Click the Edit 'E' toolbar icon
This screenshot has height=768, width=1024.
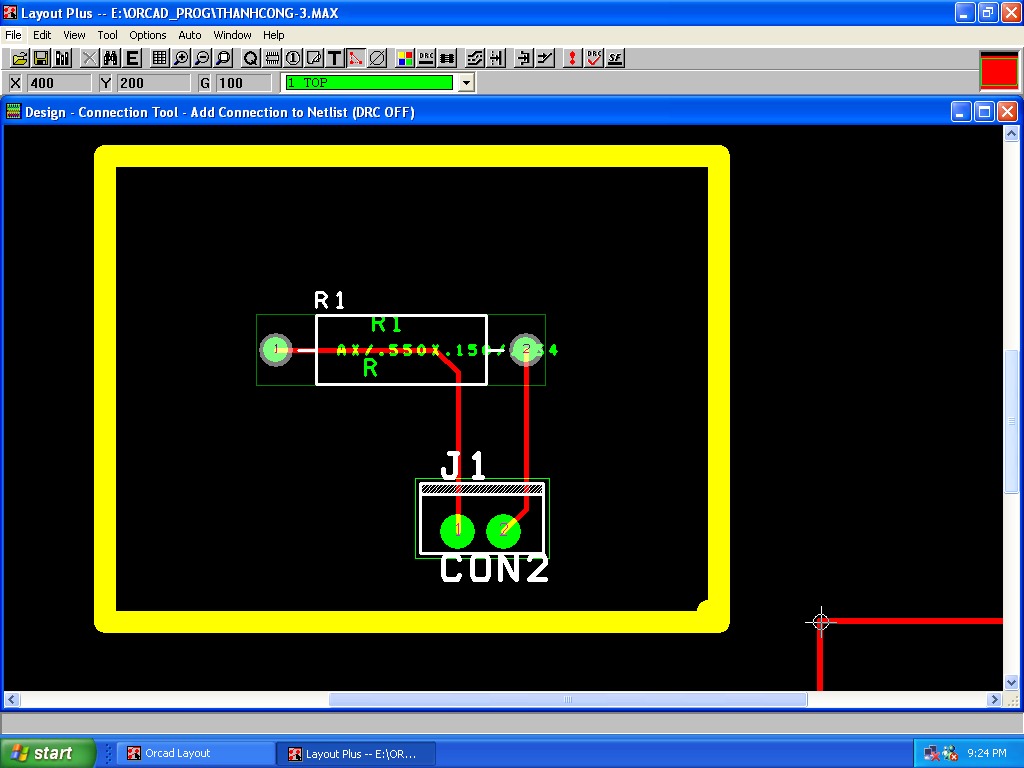(133, 59)
